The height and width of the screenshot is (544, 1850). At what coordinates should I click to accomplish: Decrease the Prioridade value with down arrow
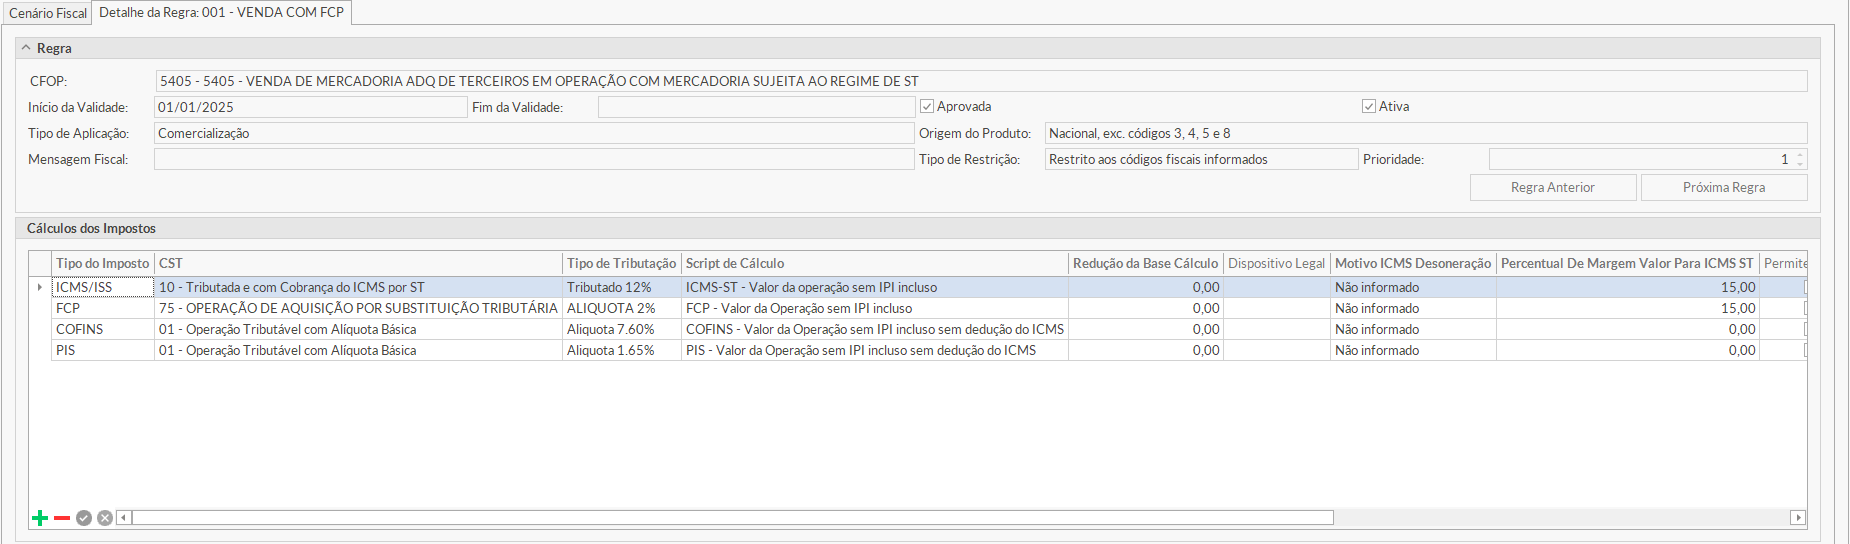click(x=1800, y=164)
